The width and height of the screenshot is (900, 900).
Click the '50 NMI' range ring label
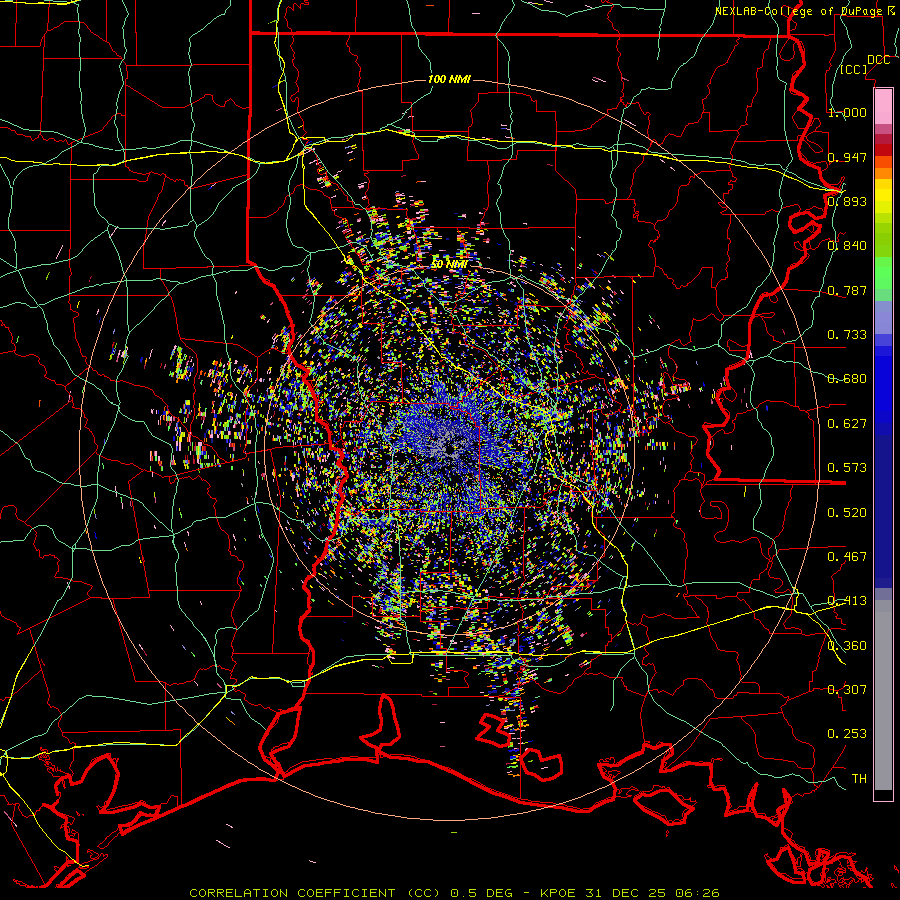[449, 264]
